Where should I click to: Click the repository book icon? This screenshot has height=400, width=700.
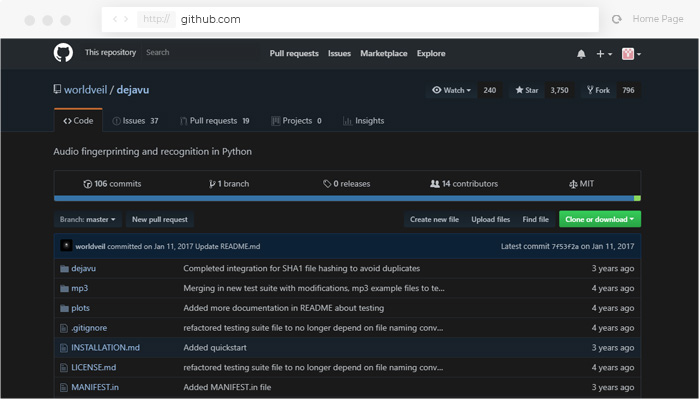point(57,89)
